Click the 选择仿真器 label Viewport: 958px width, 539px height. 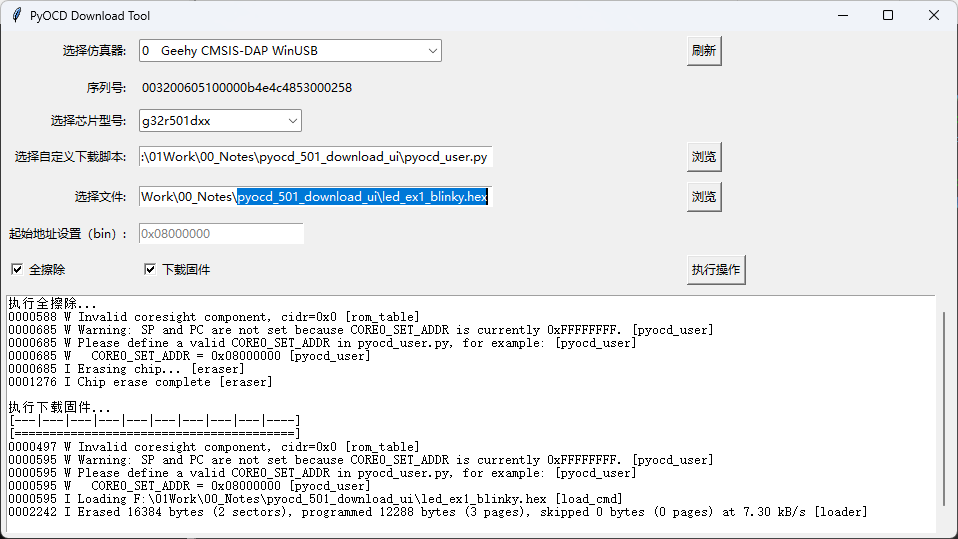(x=94, y=51)
